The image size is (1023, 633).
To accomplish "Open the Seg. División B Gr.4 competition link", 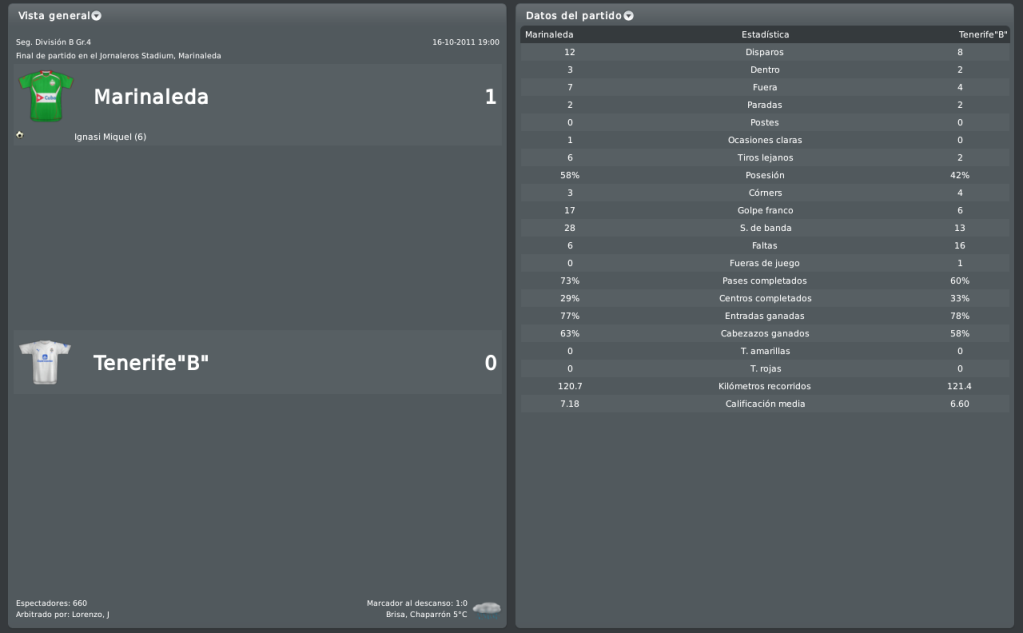I will [60, 42].
